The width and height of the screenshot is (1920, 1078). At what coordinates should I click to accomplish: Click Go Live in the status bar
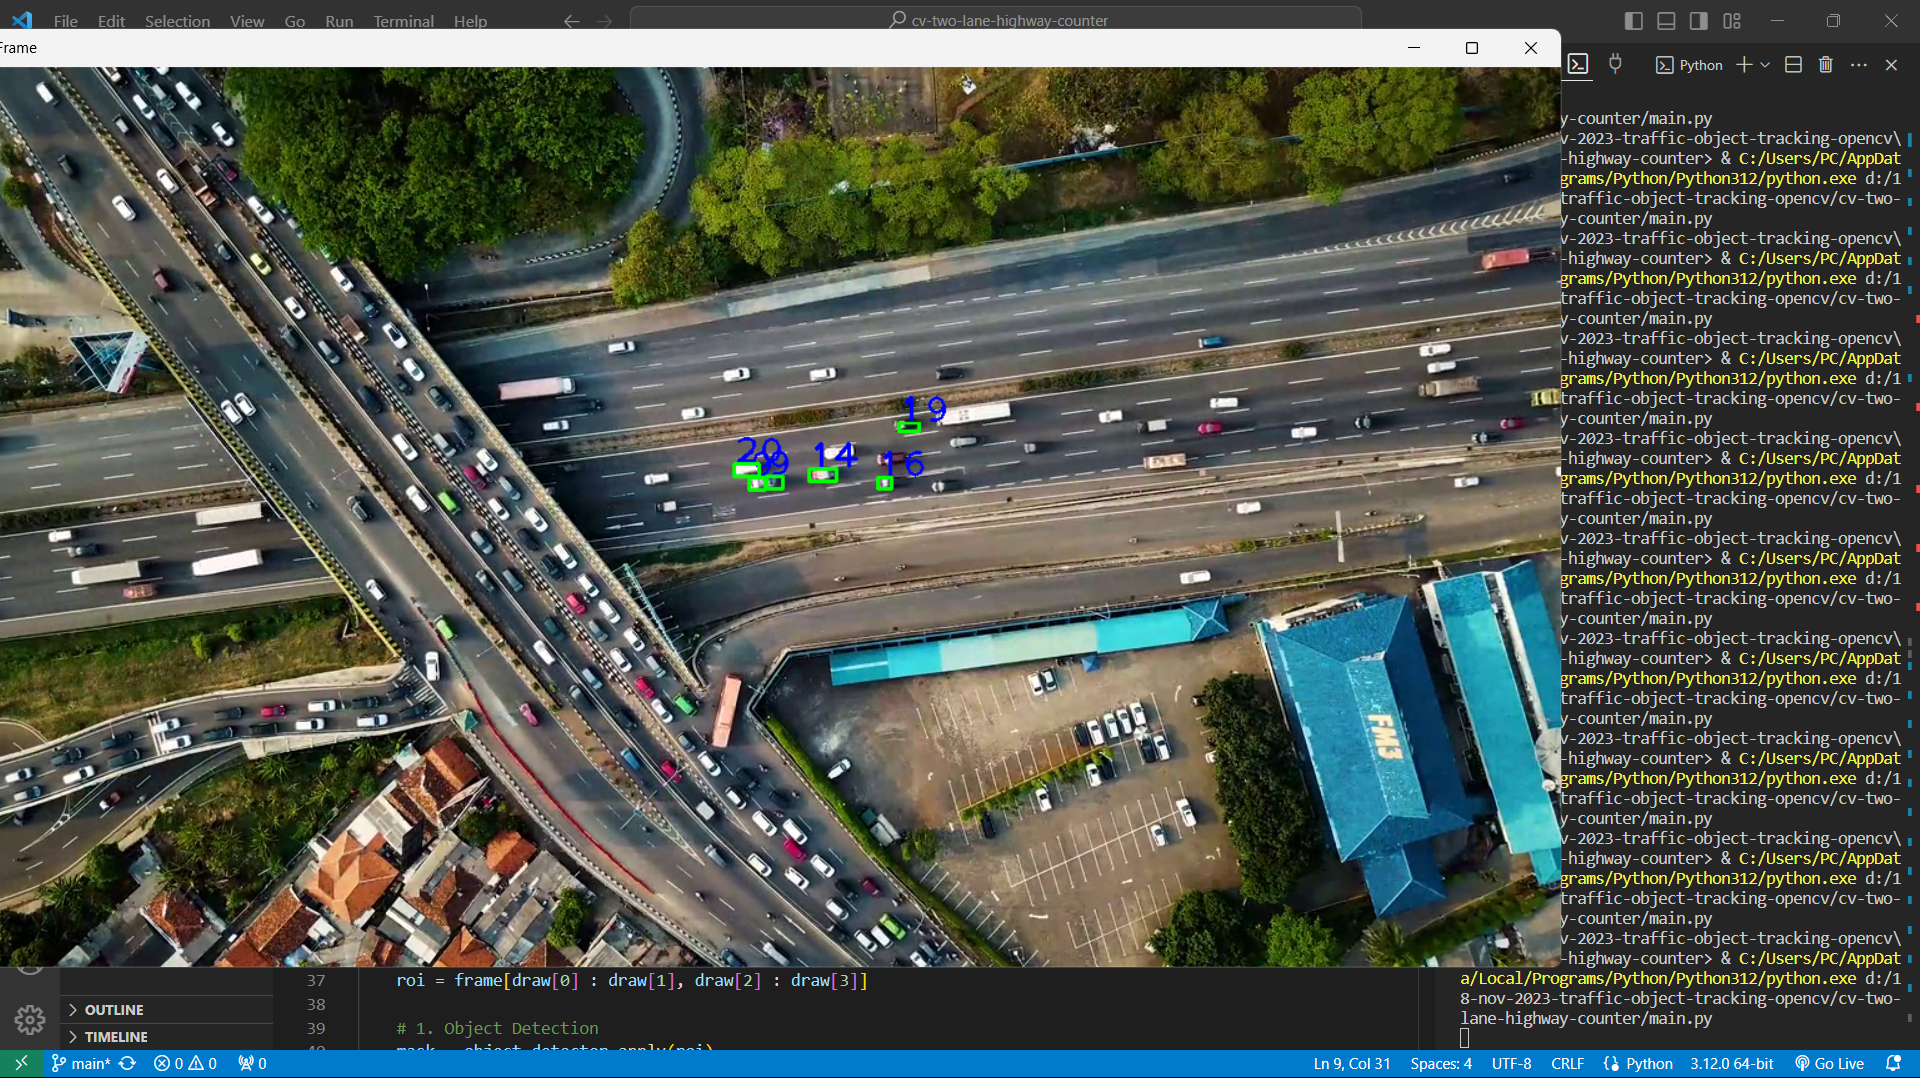coord(1829,1063)
